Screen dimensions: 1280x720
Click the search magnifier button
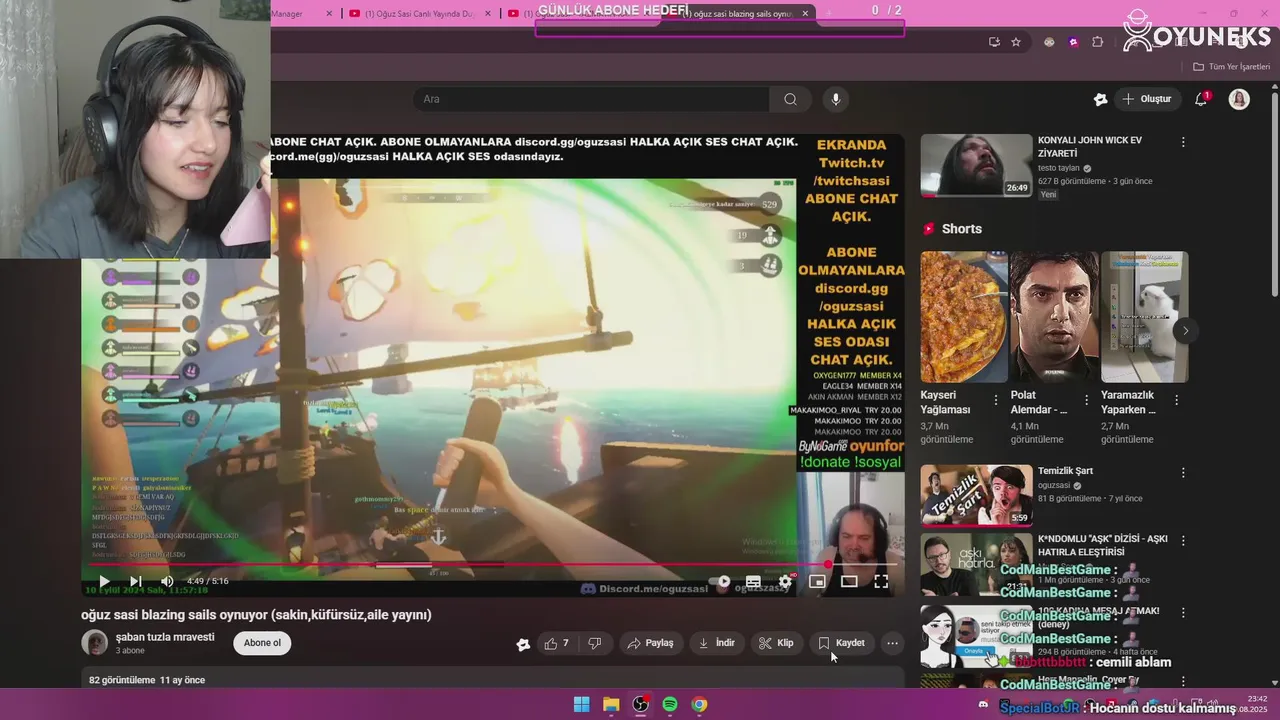point(790,99)
